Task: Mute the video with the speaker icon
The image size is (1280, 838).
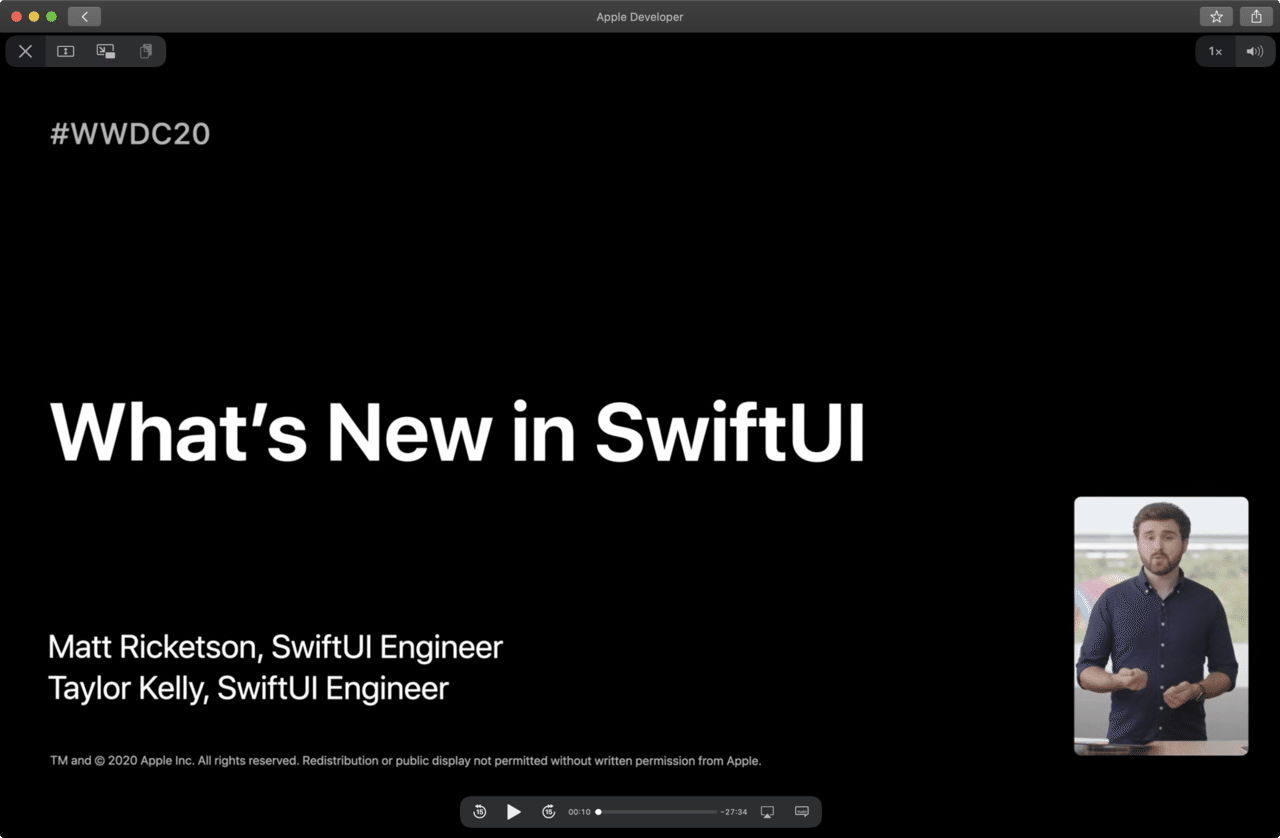Action: click(1255, 51)
